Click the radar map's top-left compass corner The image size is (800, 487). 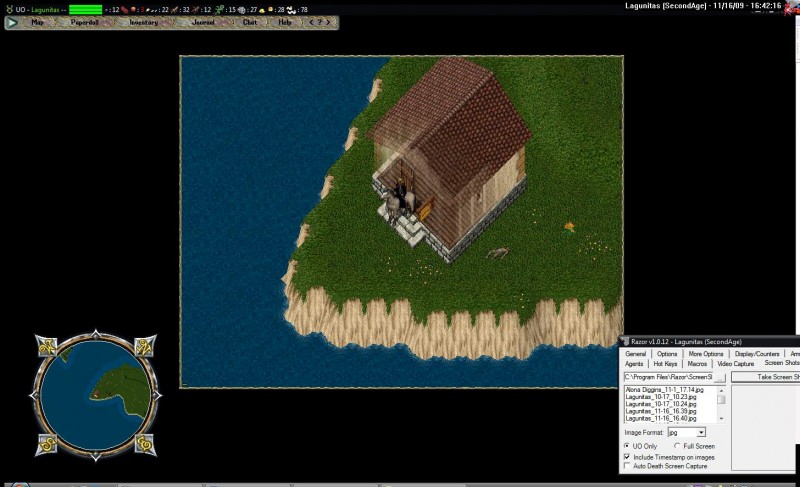[x=48, y=345]
